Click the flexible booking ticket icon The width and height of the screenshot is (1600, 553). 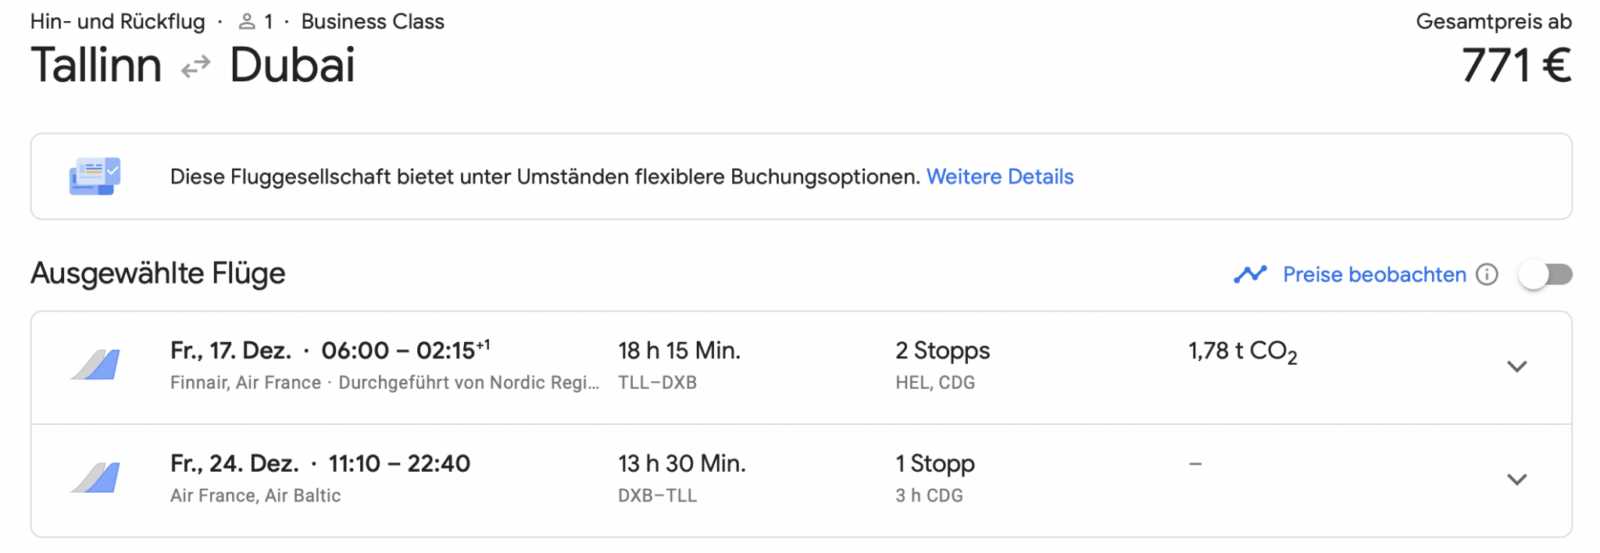pyautogui.click(x=95, y=176)
